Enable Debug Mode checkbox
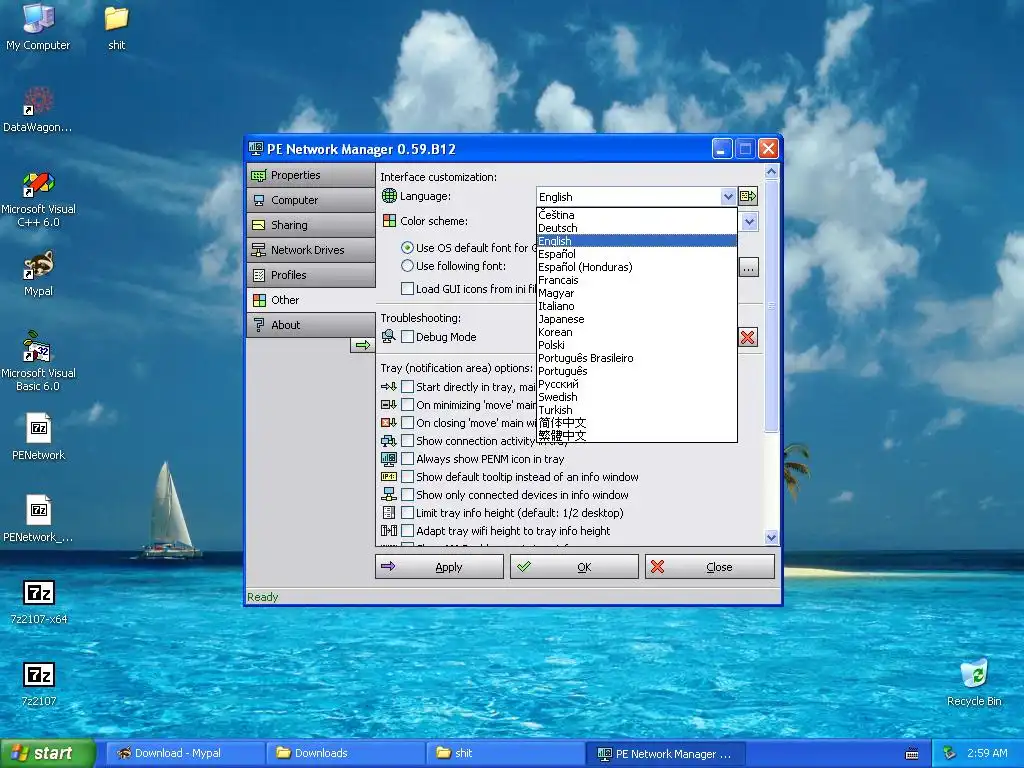The width and height of the screenshot is (1024, 768). [408, 336]
